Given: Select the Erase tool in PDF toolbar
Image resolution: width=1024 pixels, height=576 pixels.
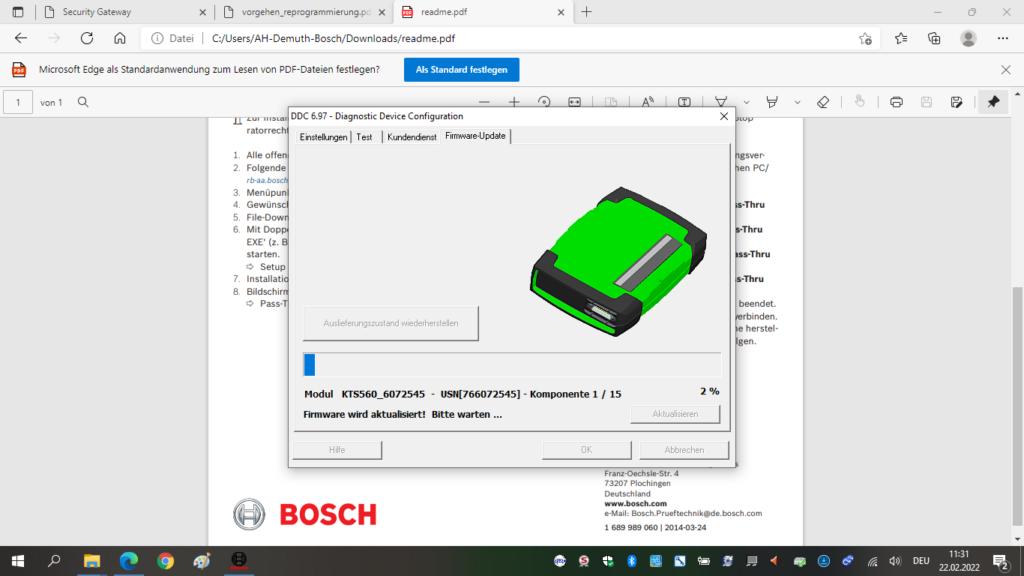Looking at the screenshot, I should click(x=823, y=103).
